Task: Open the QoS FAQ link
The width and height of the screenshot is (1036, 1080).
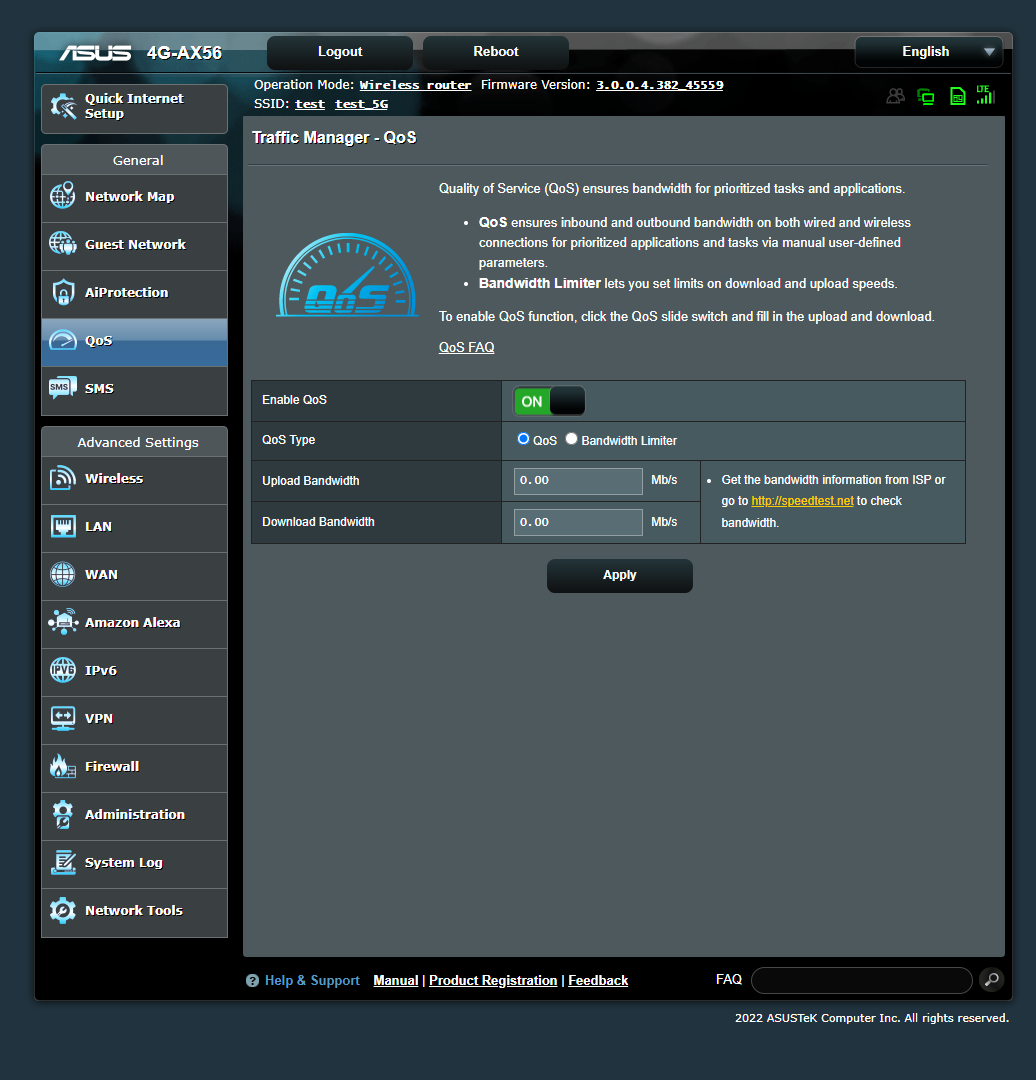Action: click(466, 347)
